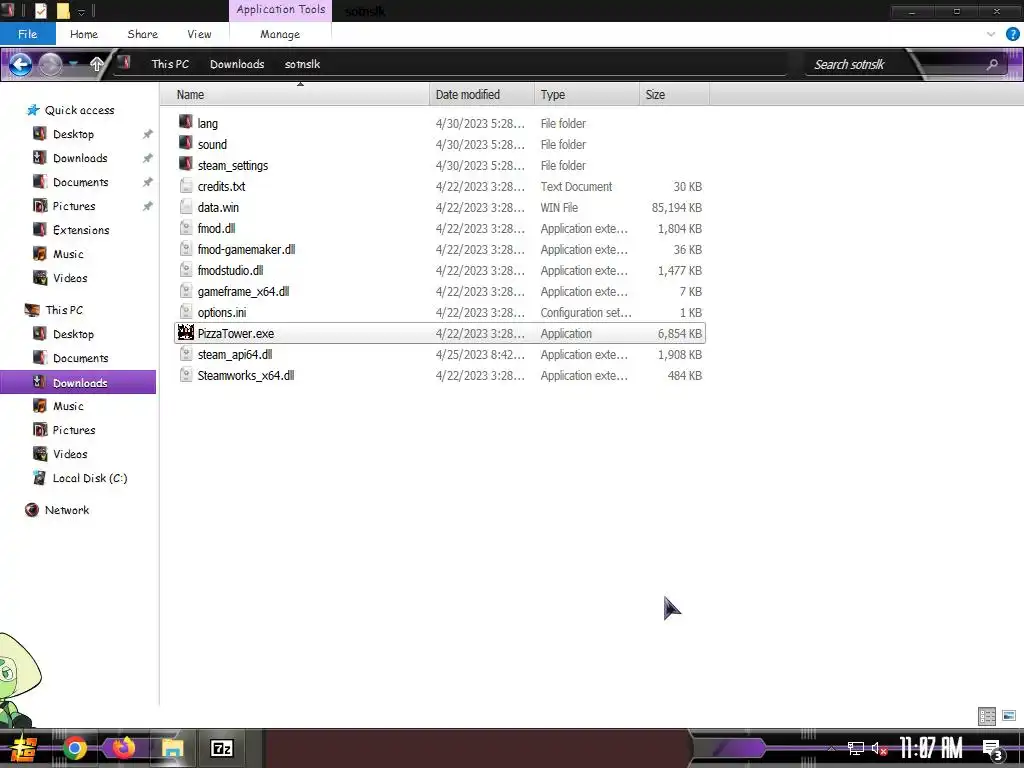The height and width of the screenshot is (768, 1024).
Task: Open Videos under Quick access
Action: pos(70,278)
